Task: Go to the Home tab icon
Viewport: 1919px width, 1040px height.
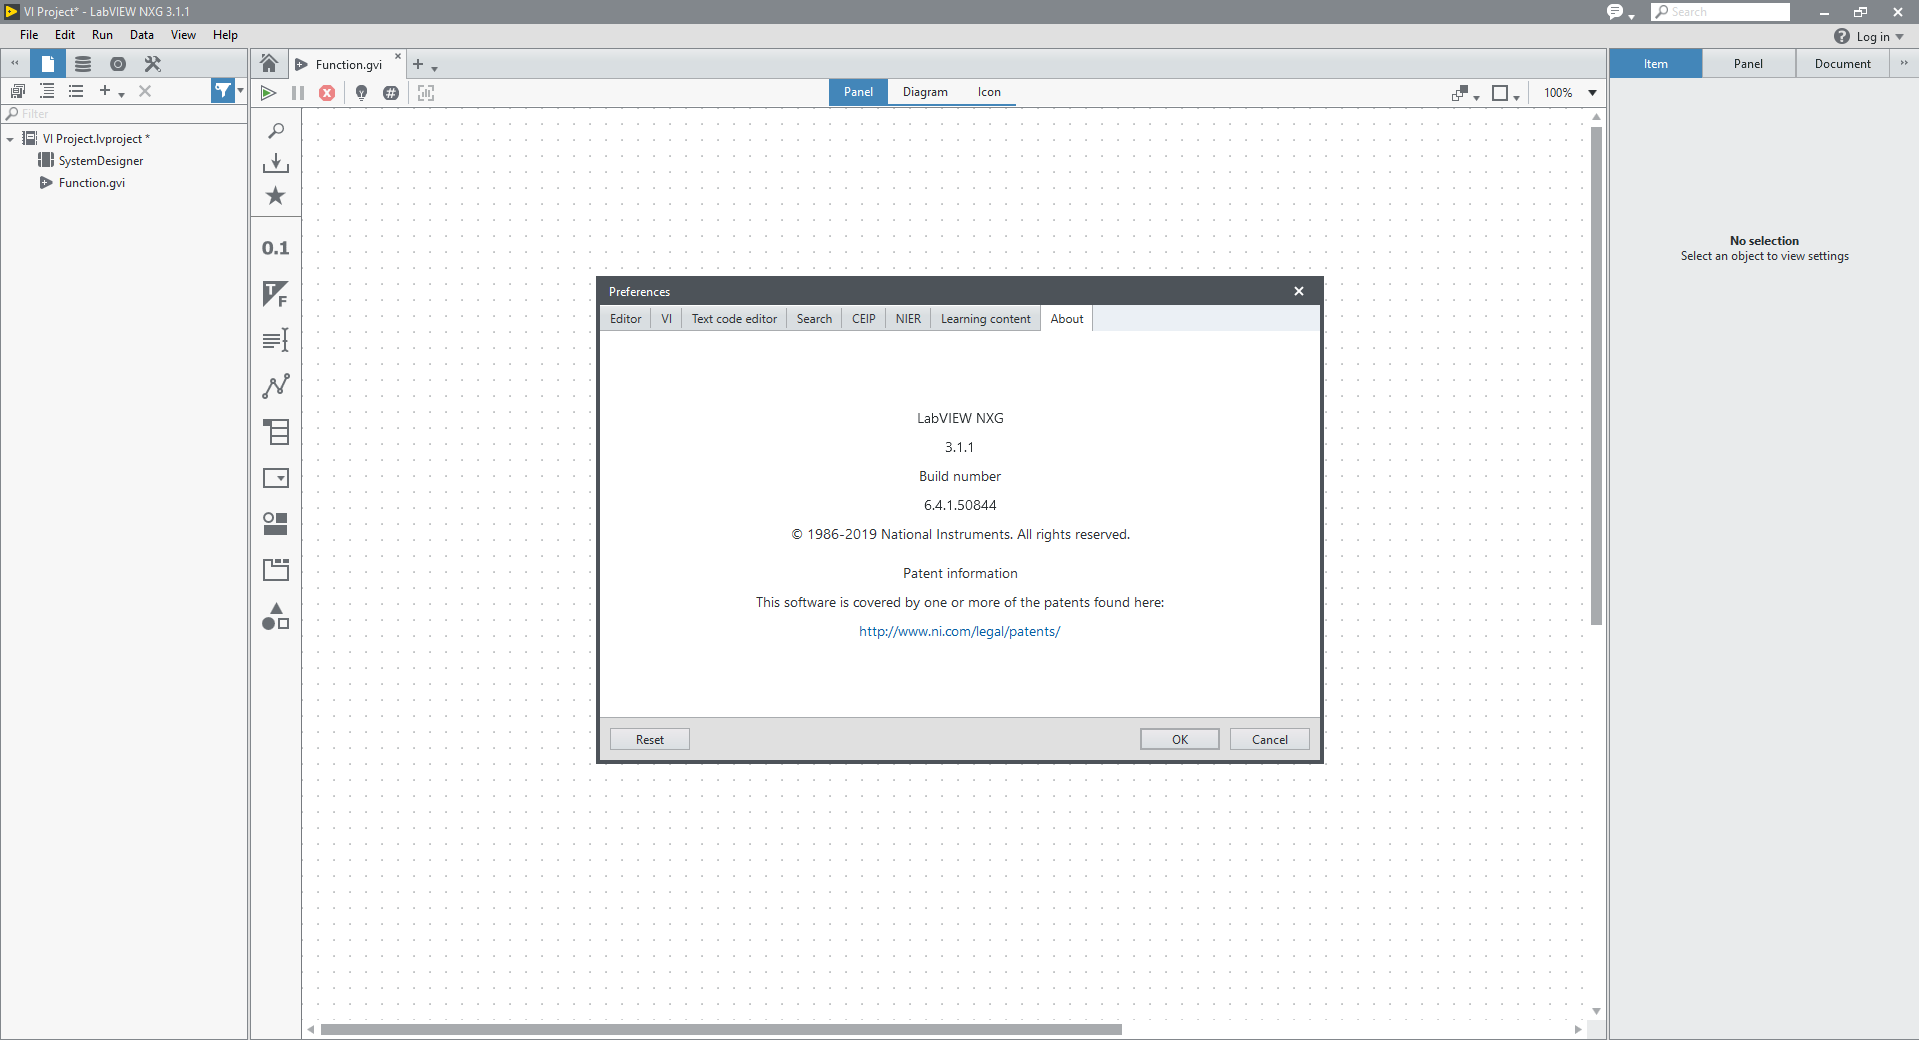Action: 269,63
